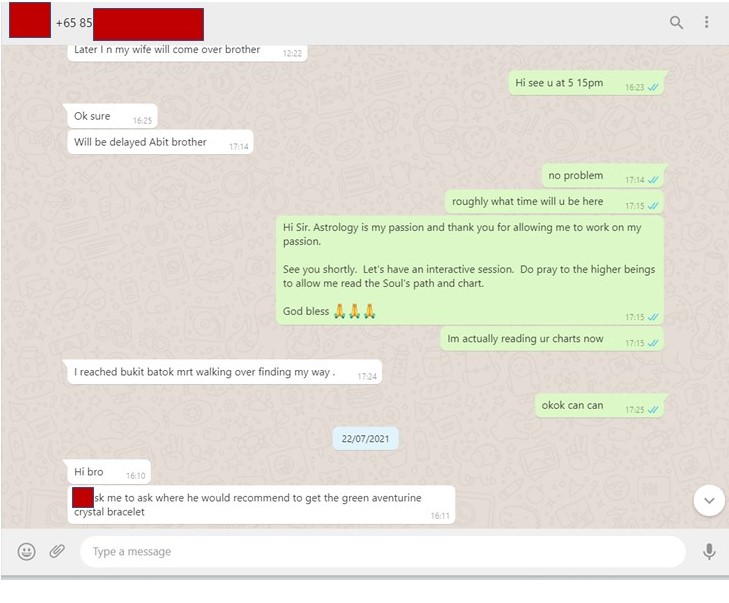Click the 22/07/2021 date marker
Image resolution: width=729 pixels, height=603 pixels.
point(365,439)
